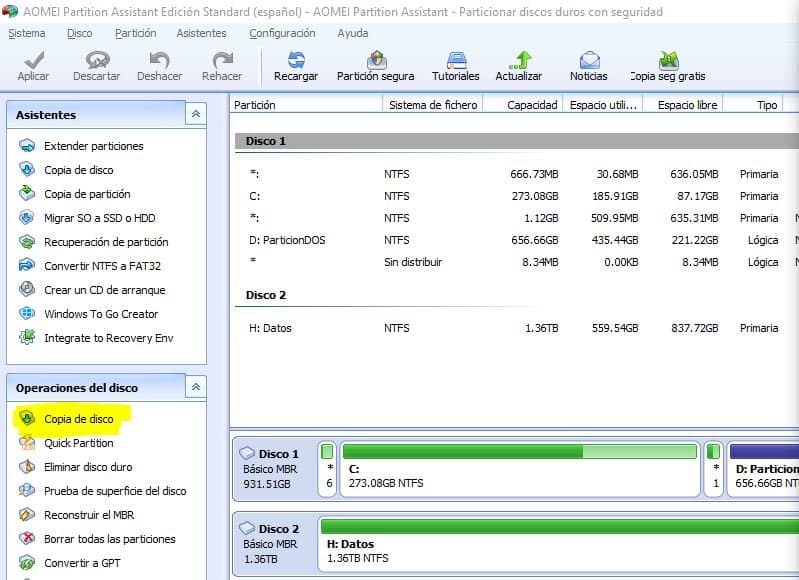The image size is (799, 580).
Task: Select the Disco 2 Básico MBR disk label
Action: tap(274, 544)
